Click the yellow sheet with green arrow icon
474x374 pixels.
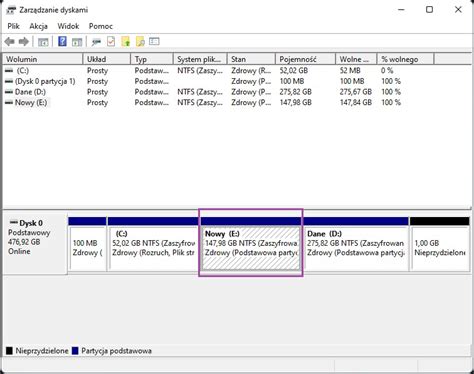click(126, 41)
